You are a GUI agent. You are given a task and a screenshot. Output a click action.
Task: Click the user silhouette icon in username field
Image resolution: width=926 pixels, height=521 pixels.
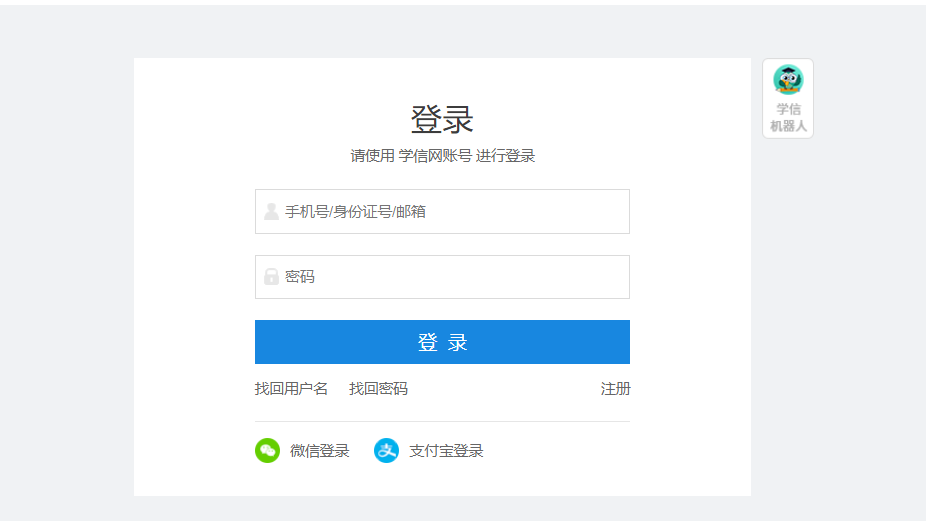click(x=271, y=211)
